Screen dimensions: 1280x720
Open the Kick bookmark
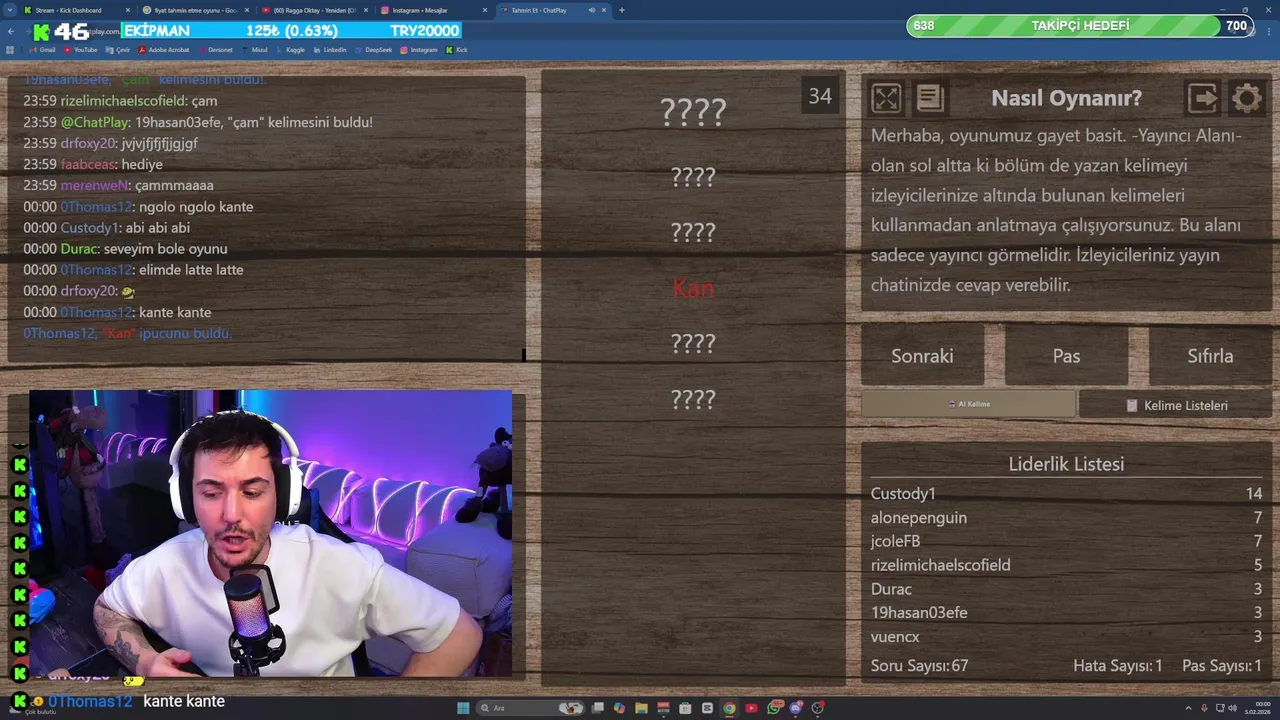[x=457, y=49]
